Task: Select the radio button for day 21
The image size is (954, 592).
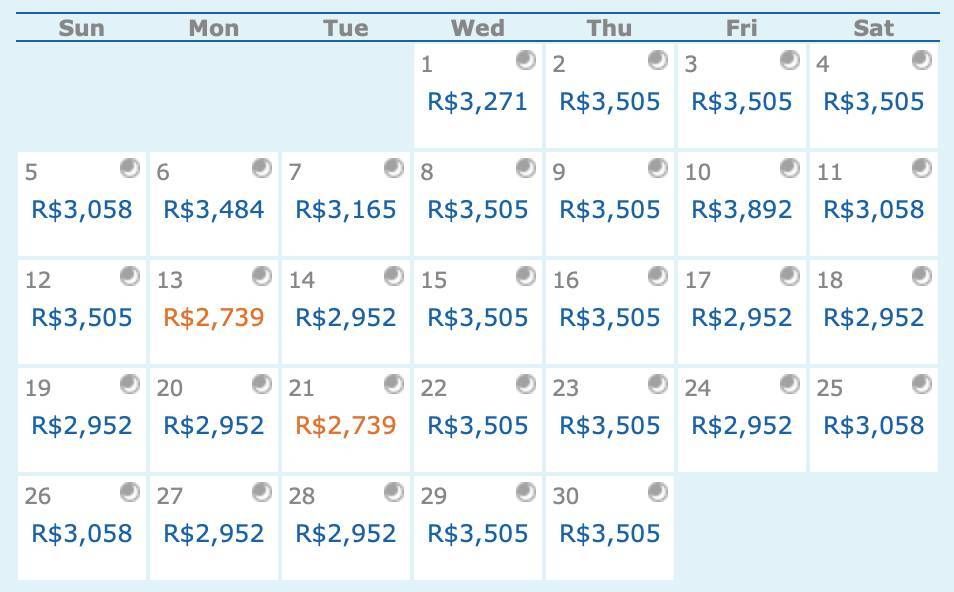Action: click(x=394, y=384)
